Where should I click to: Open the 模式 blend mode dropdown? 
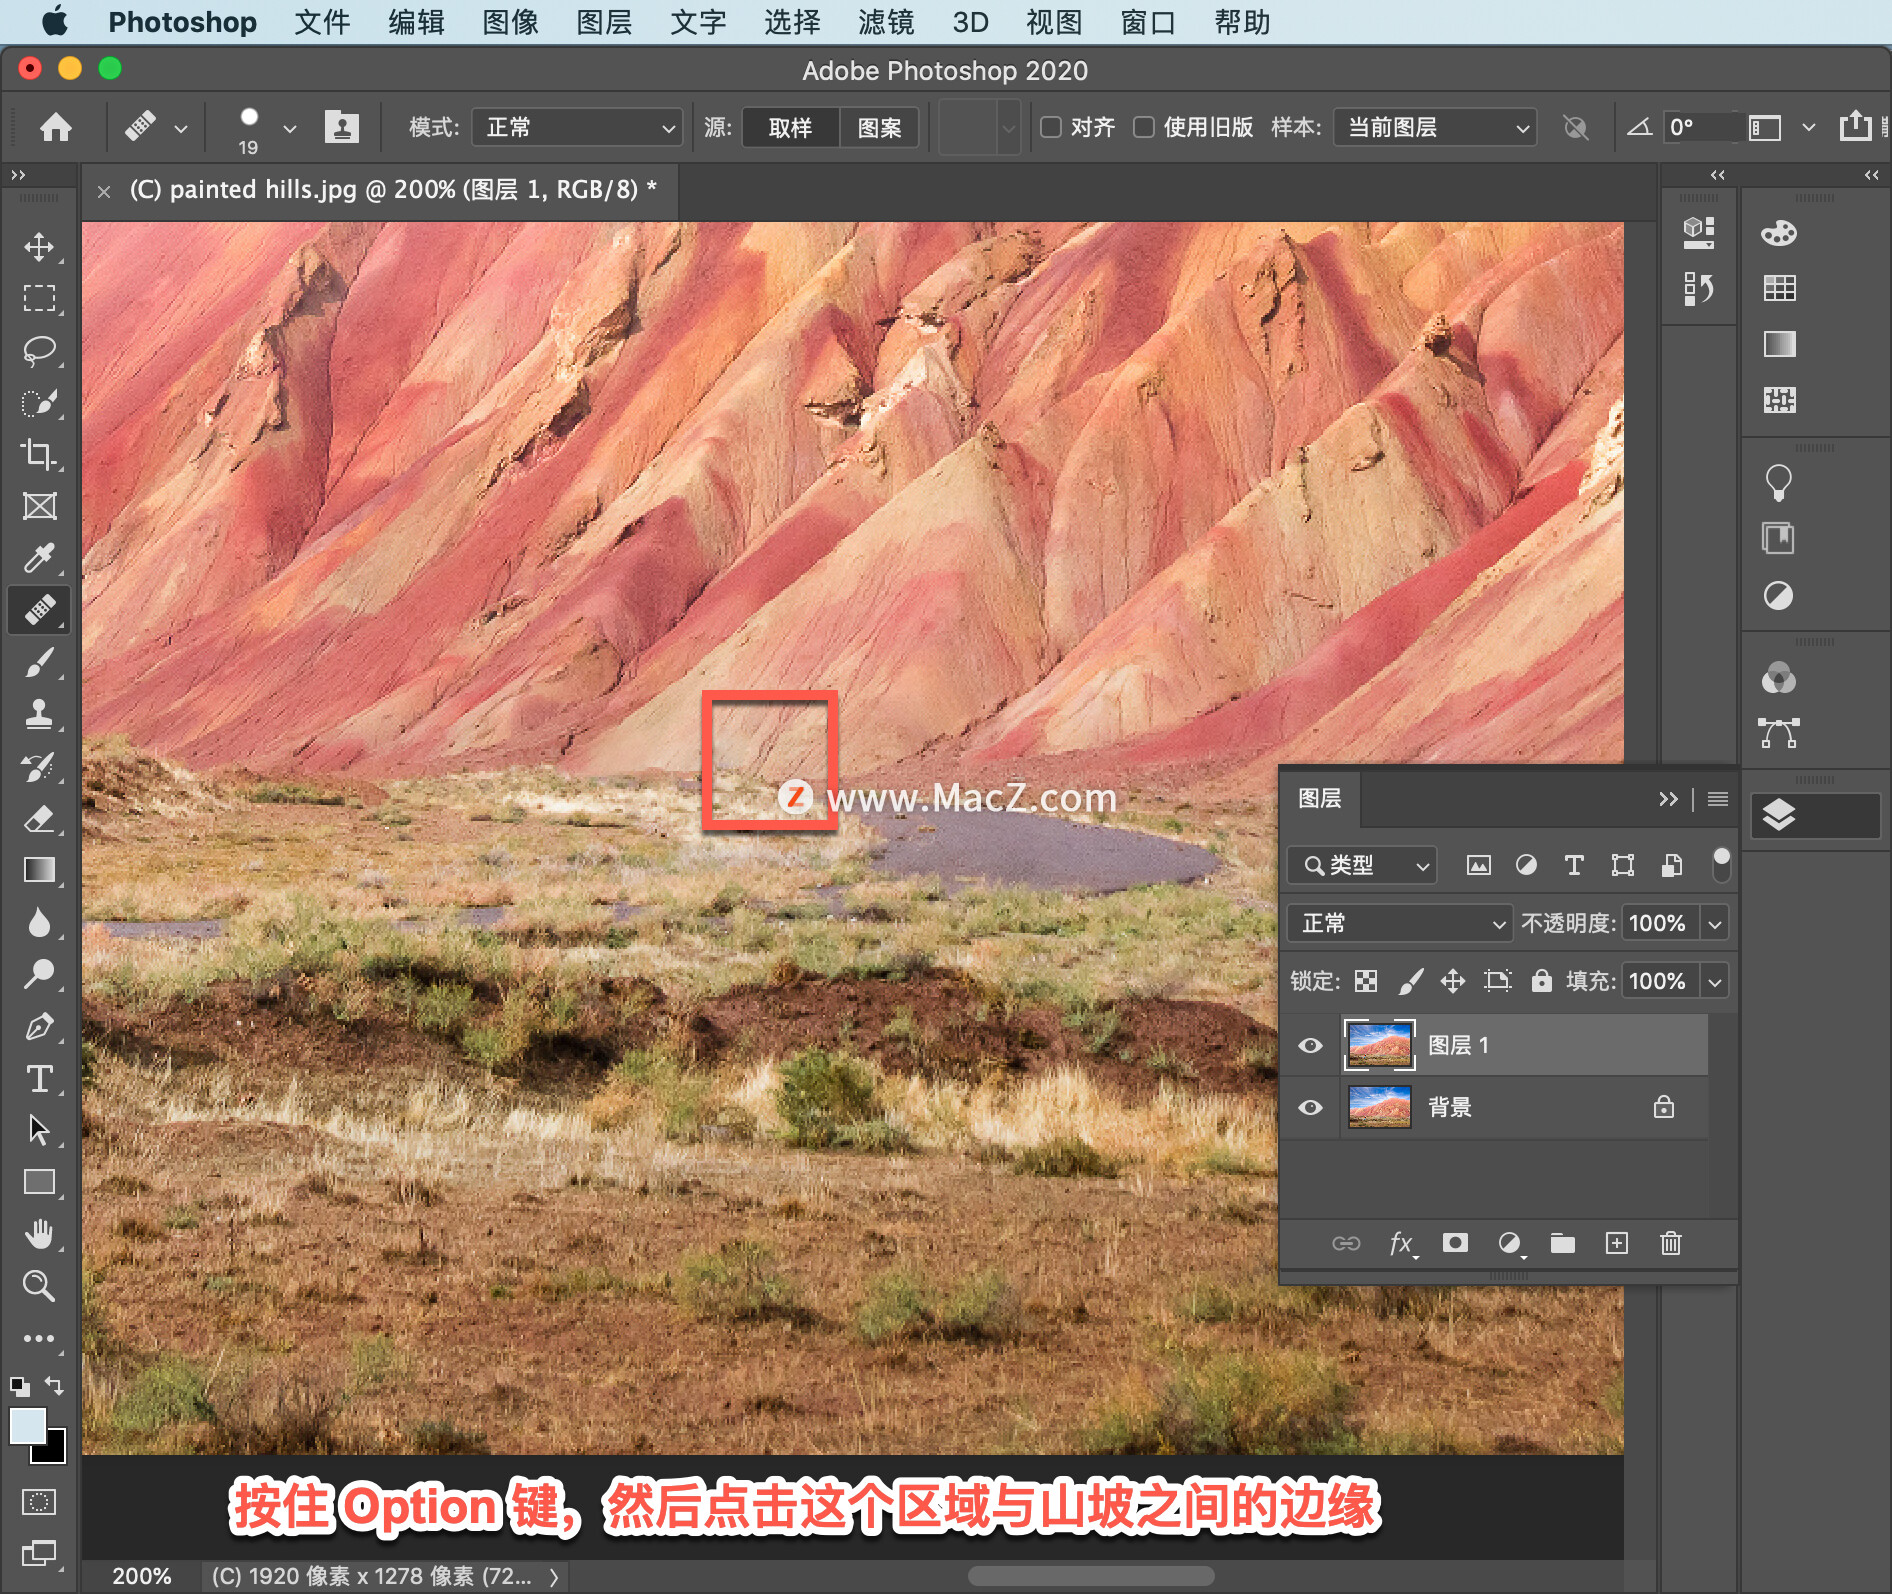click(577, 128)
